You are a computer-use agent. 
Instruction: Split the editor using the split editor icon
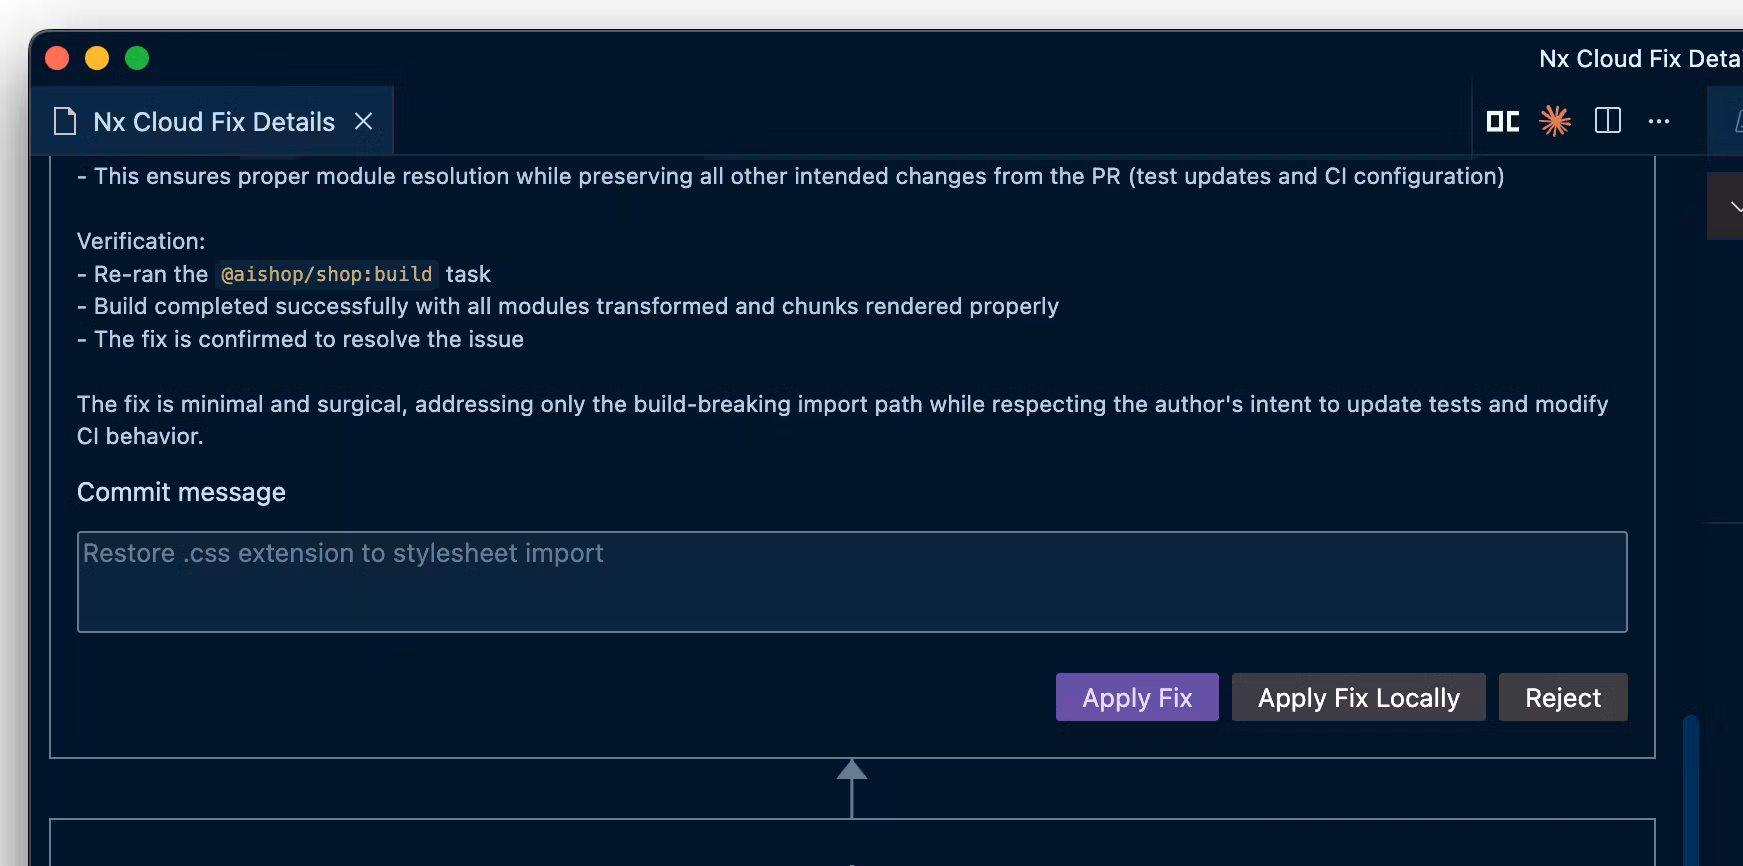pyautogui.click(x=1608, y=120)
